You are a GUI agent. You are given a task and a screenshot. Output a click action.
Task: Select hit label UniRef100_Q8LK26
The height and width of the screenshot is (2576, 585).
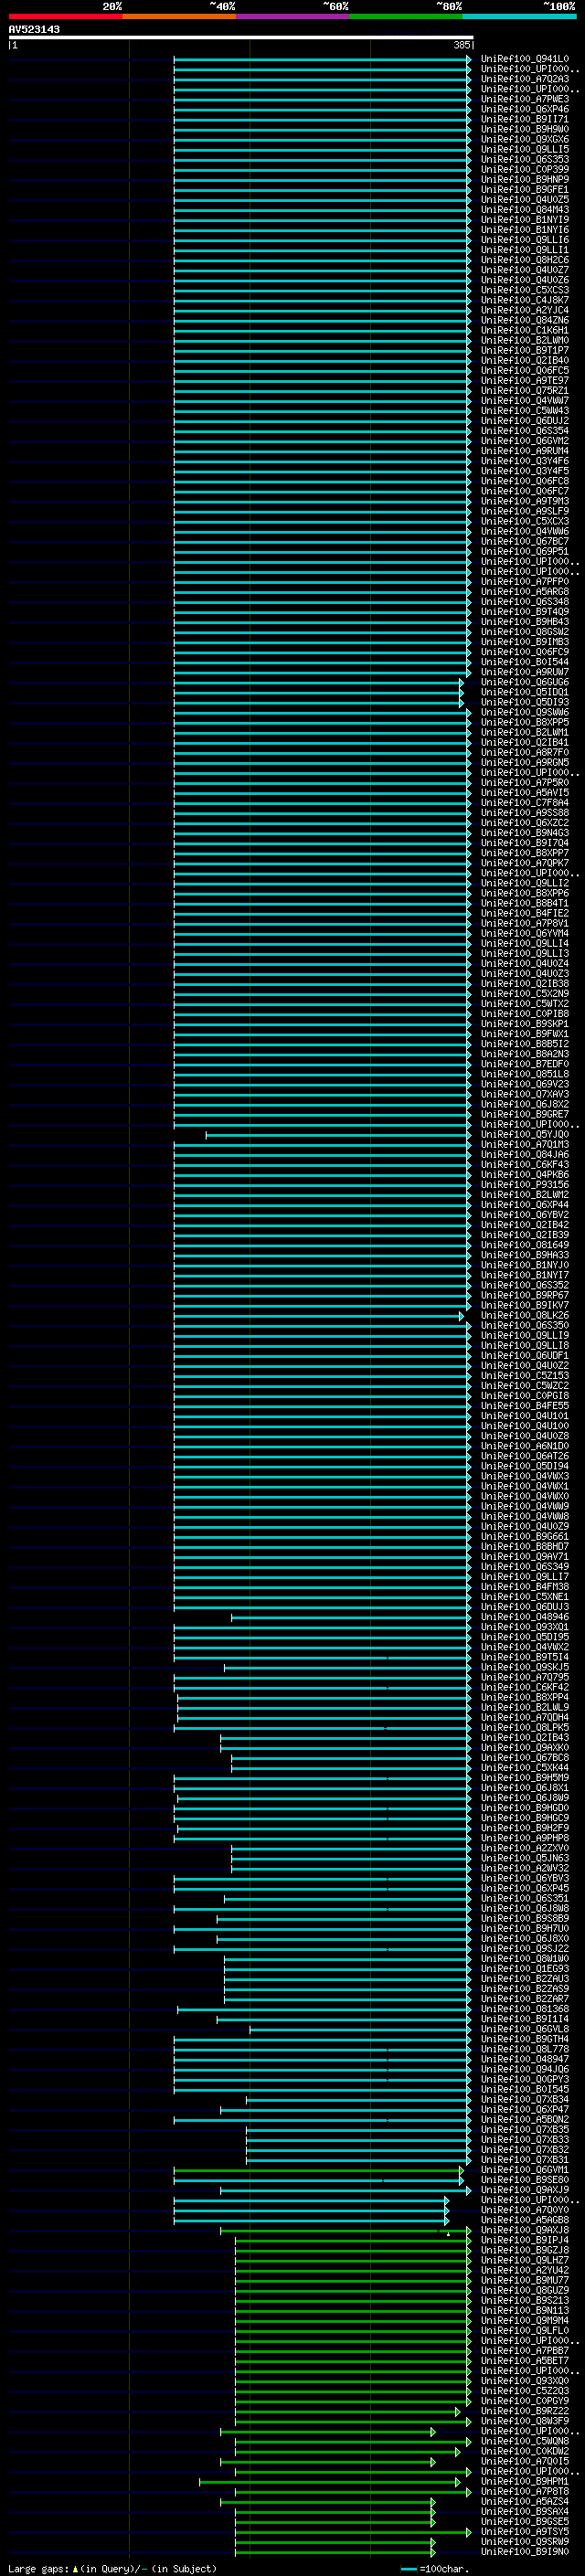coord(524,1315)
